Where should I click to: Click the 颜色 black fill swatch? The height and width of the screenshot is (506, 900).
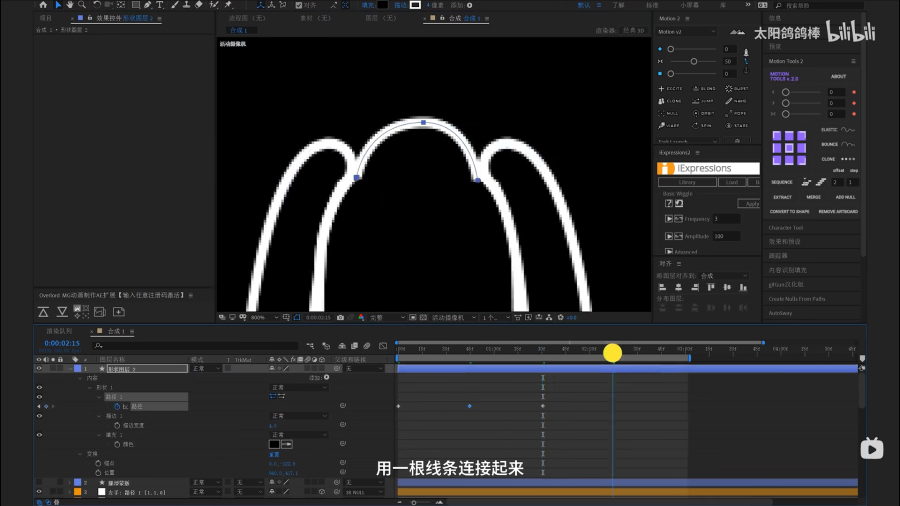coord(274,444)
